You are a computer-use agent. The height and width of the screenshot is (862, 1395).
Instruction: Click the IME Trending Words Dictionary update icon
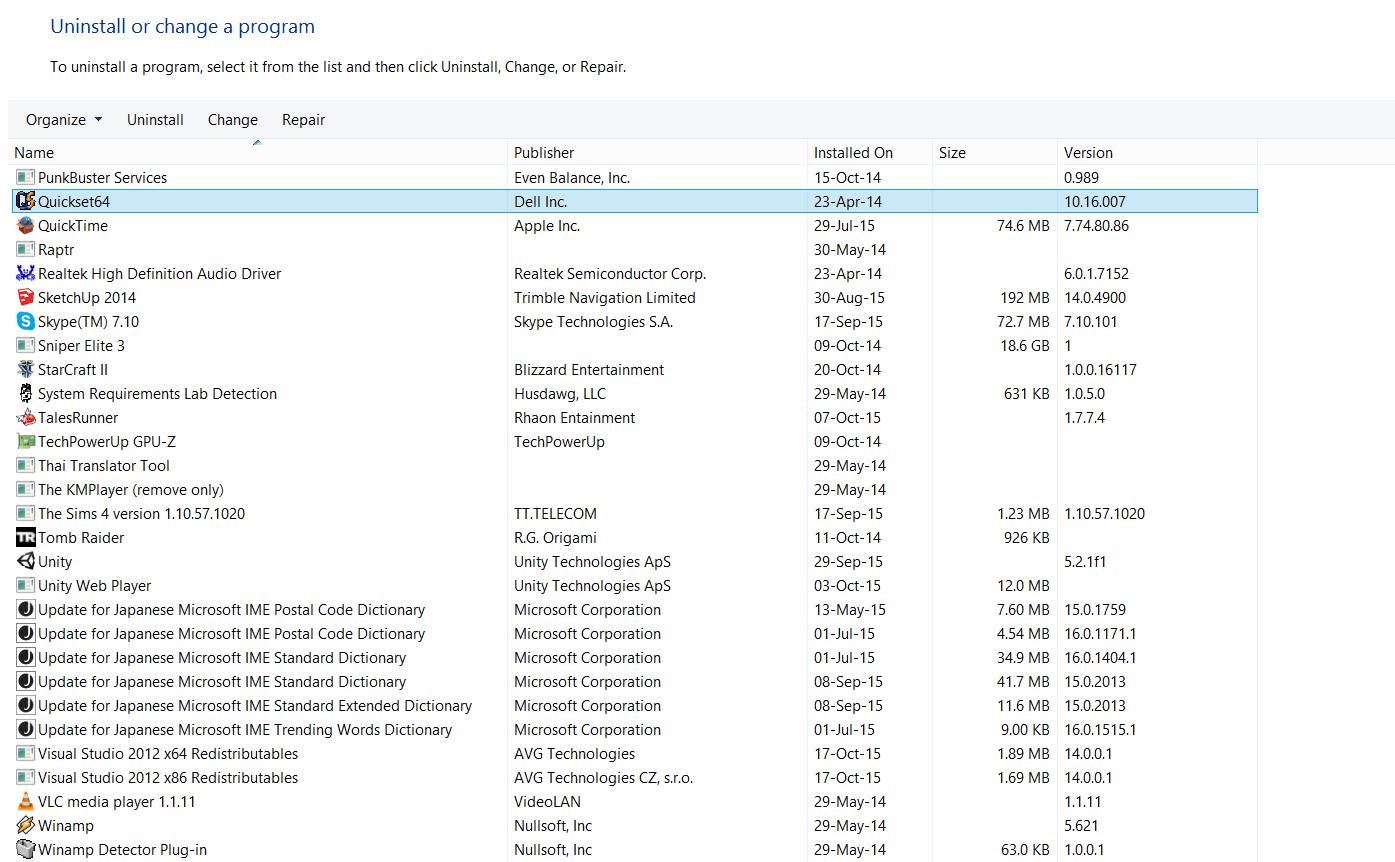(26, 729)
